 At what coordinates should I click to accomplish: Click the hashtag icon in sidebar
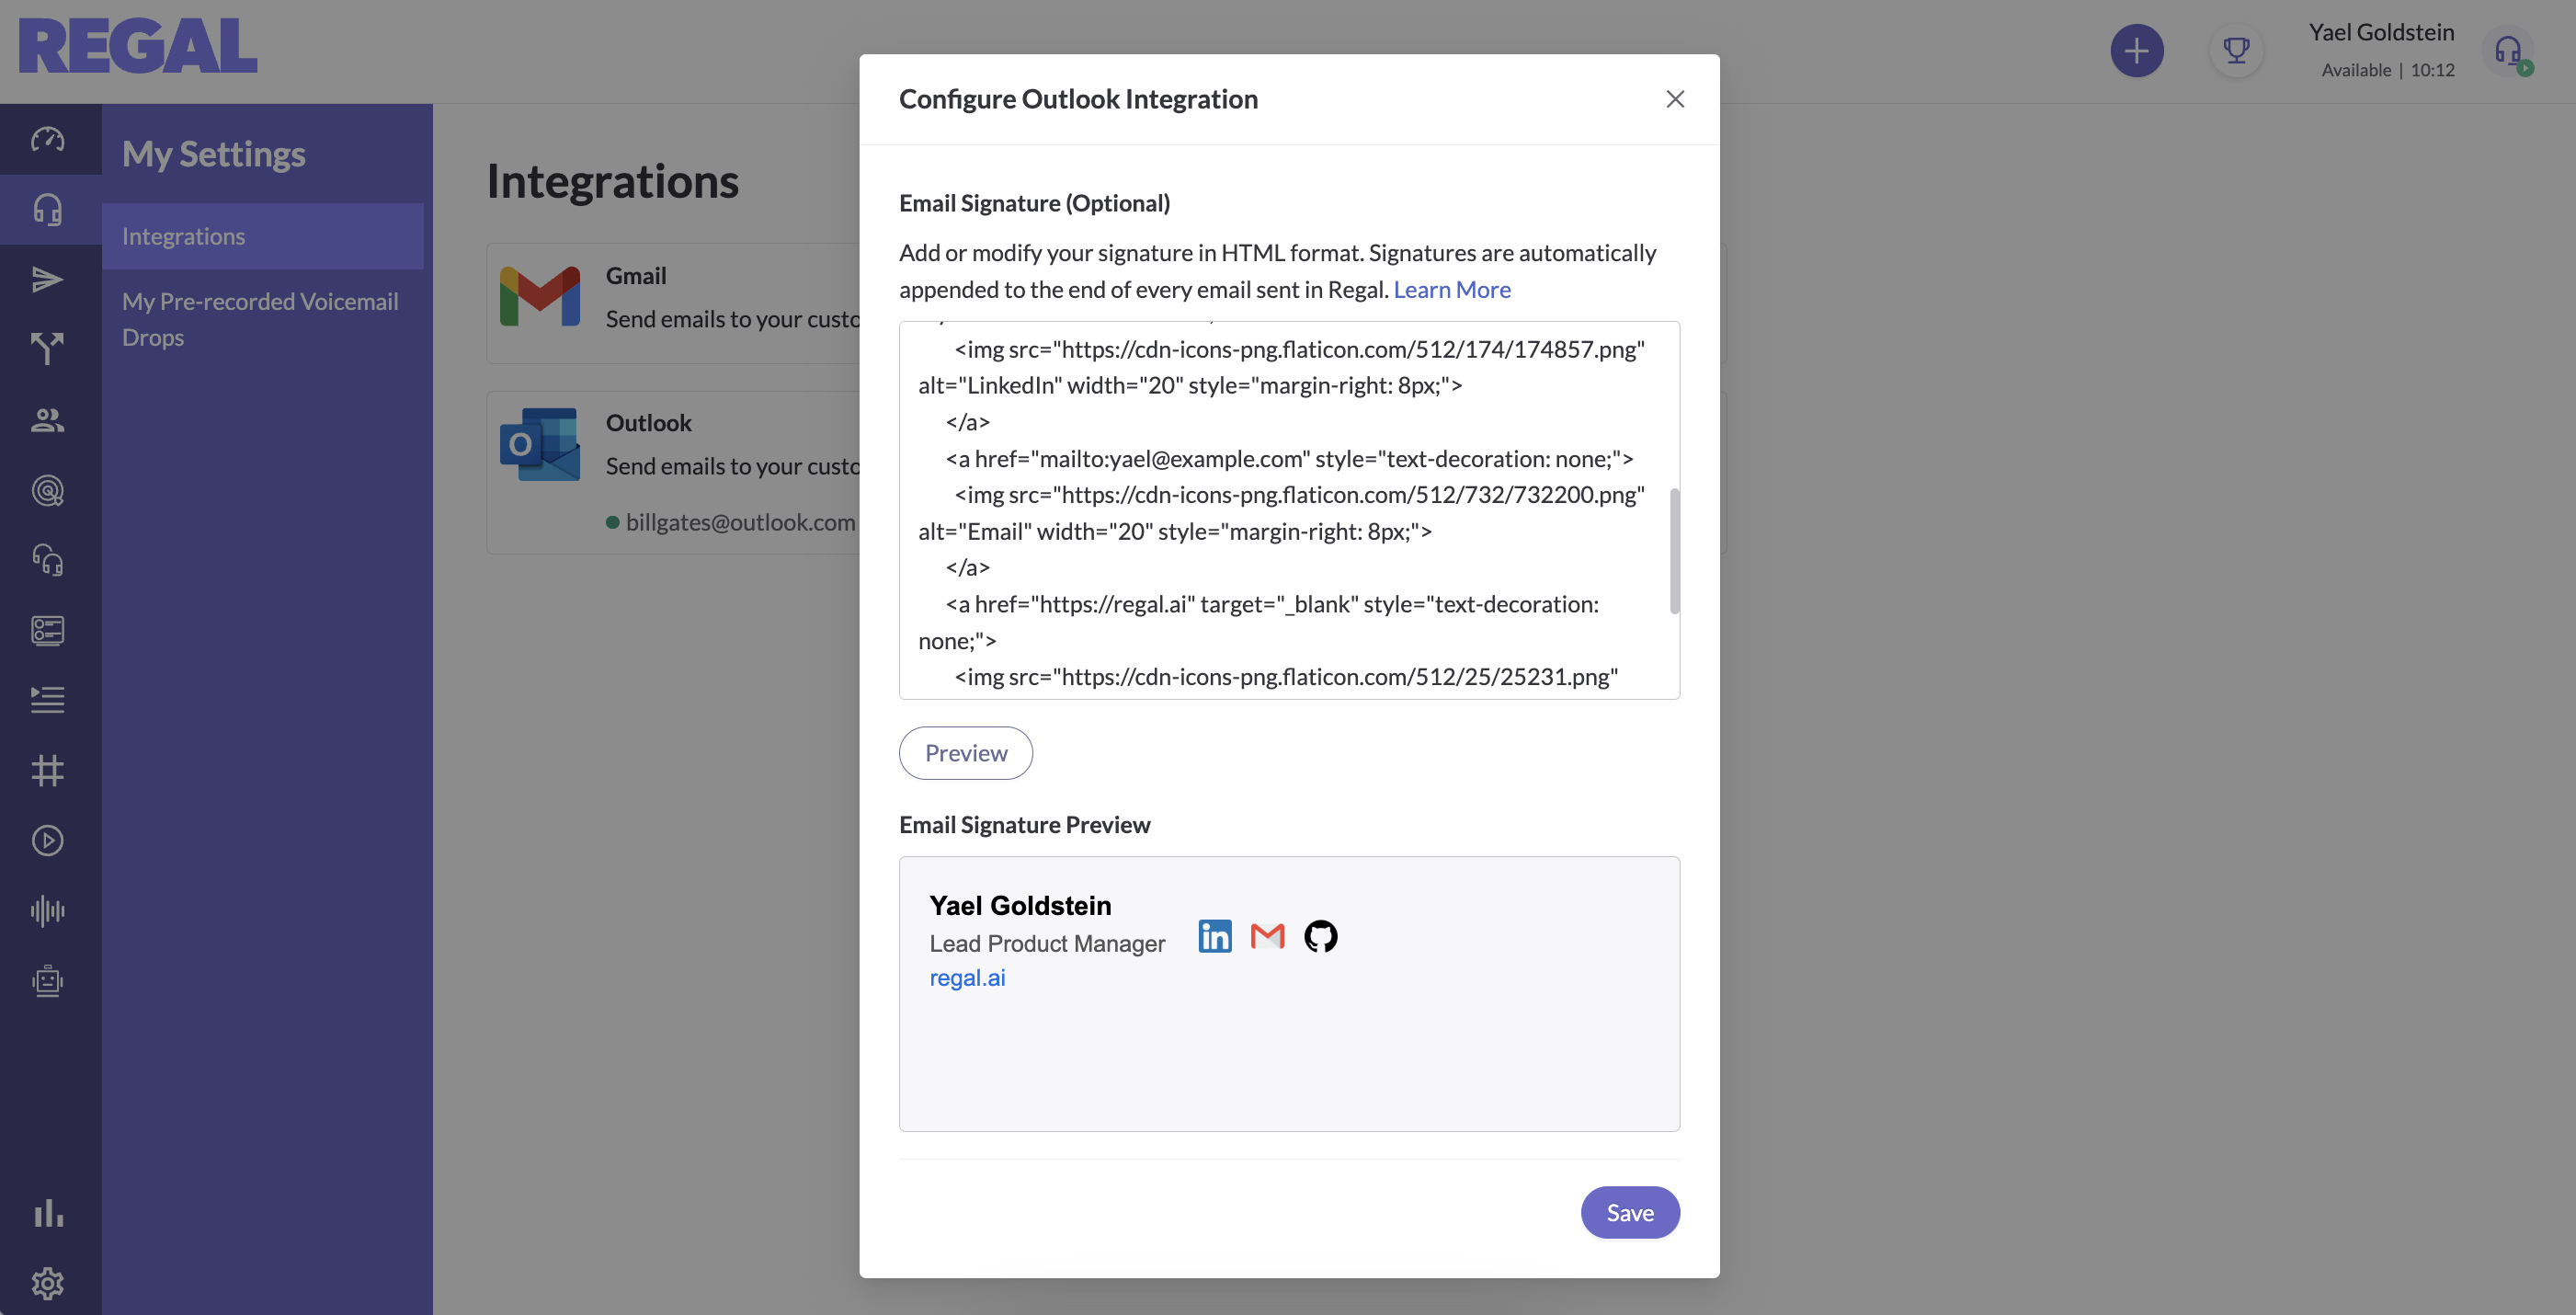(48, 770)
